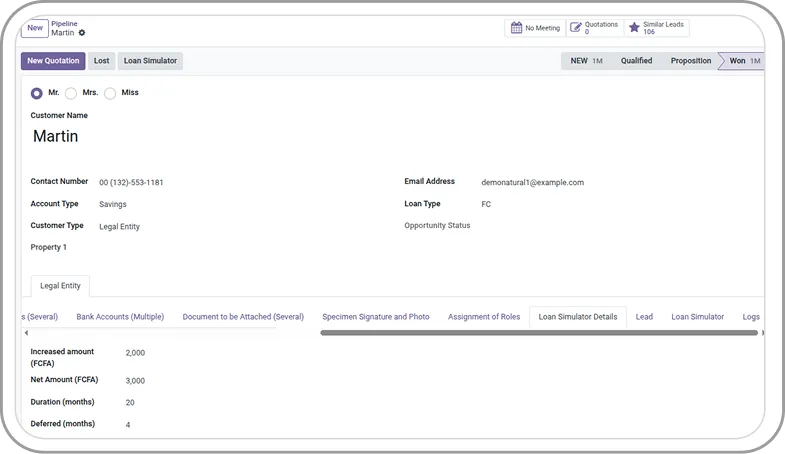
Task: Open the No Meeting stat button
Action: click(x=535, y=28)
